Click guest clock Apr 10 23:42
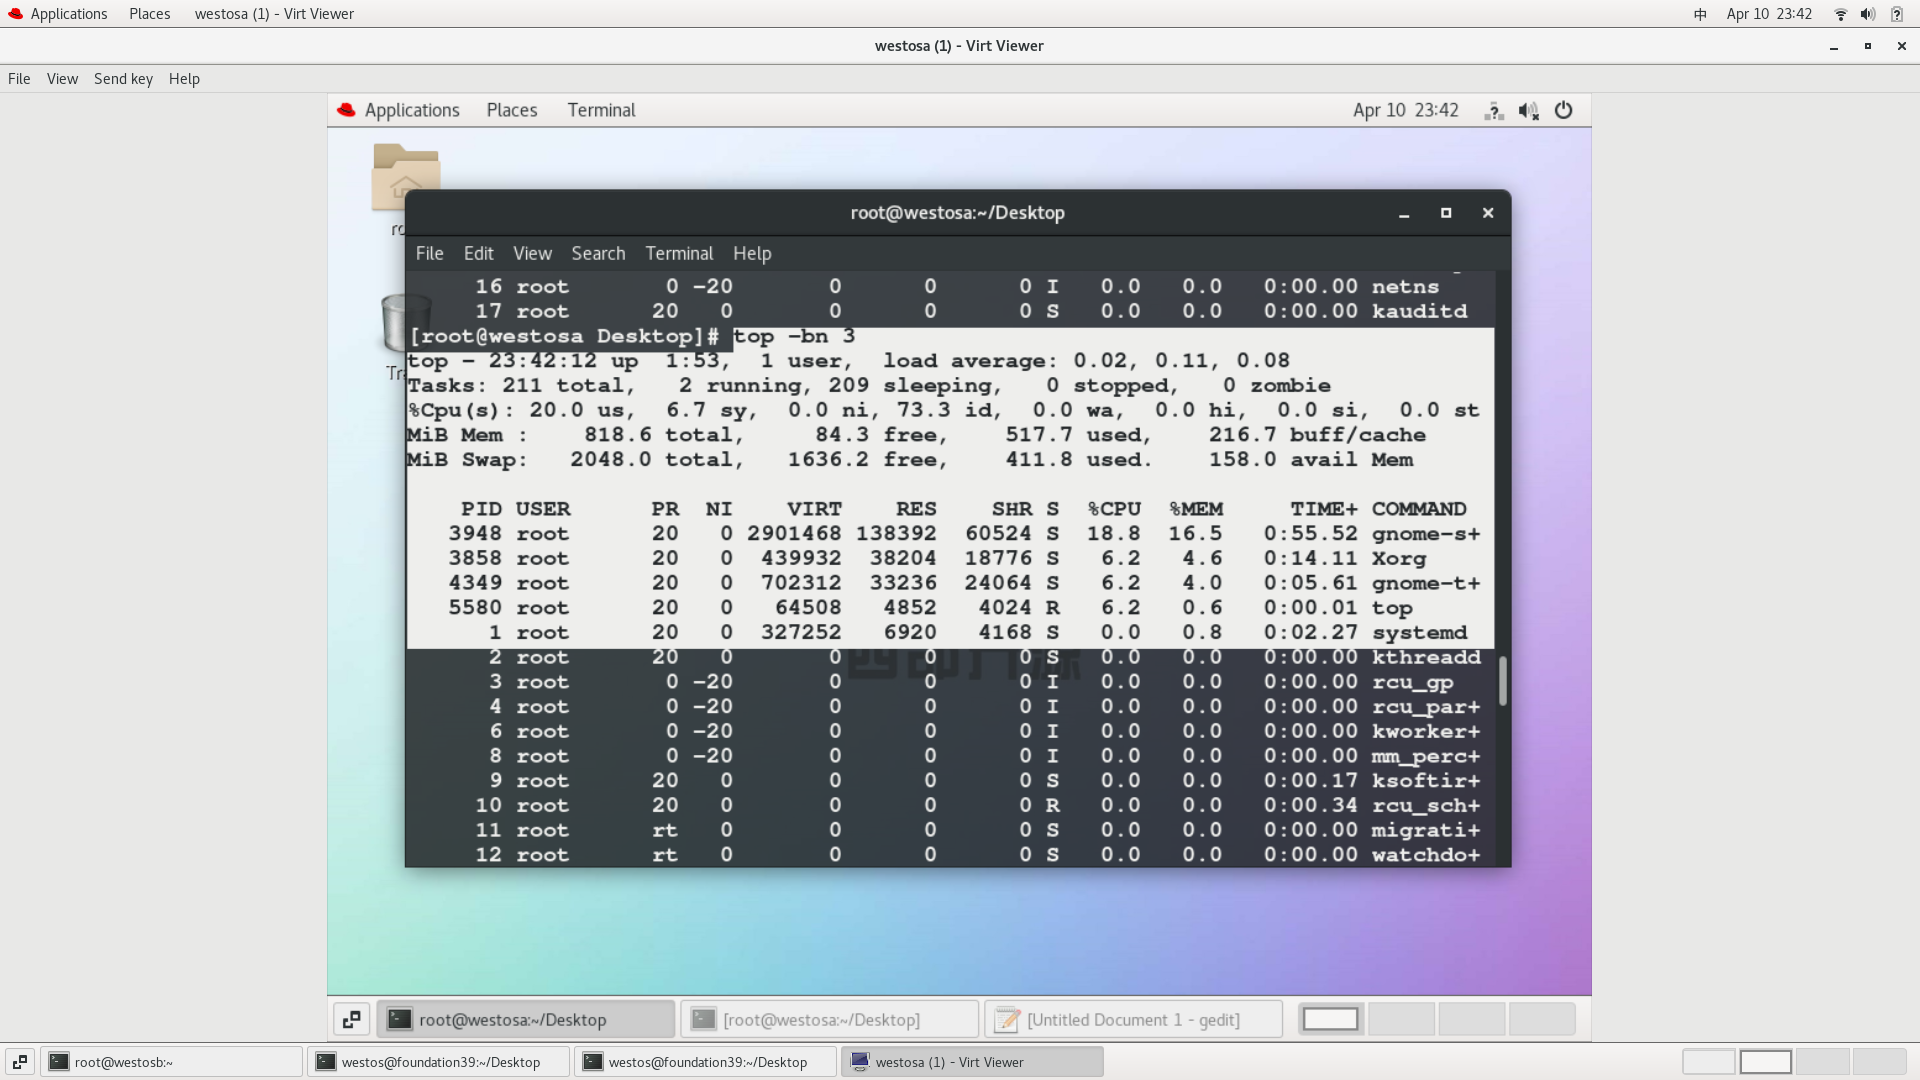 1405,110
